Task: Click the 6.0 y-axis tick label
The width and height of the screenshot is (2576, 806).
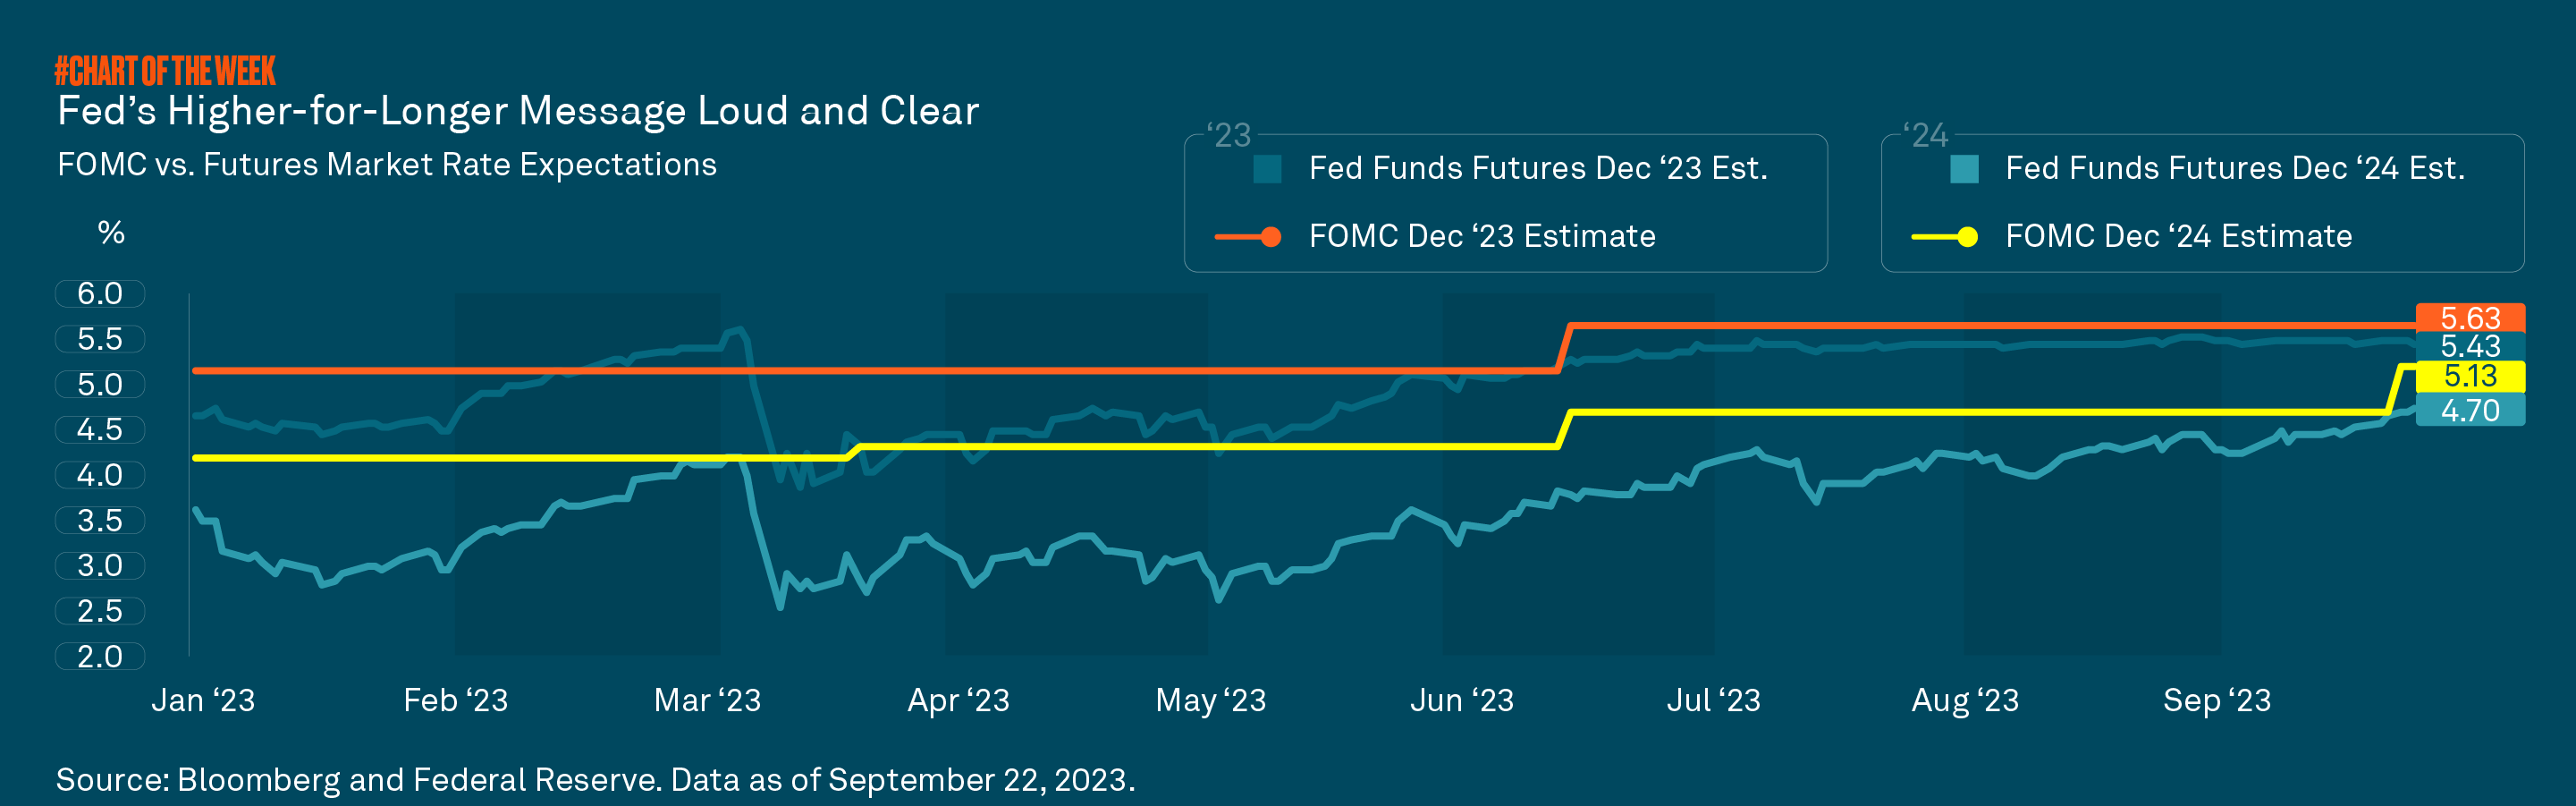Action: click(100, 294)
